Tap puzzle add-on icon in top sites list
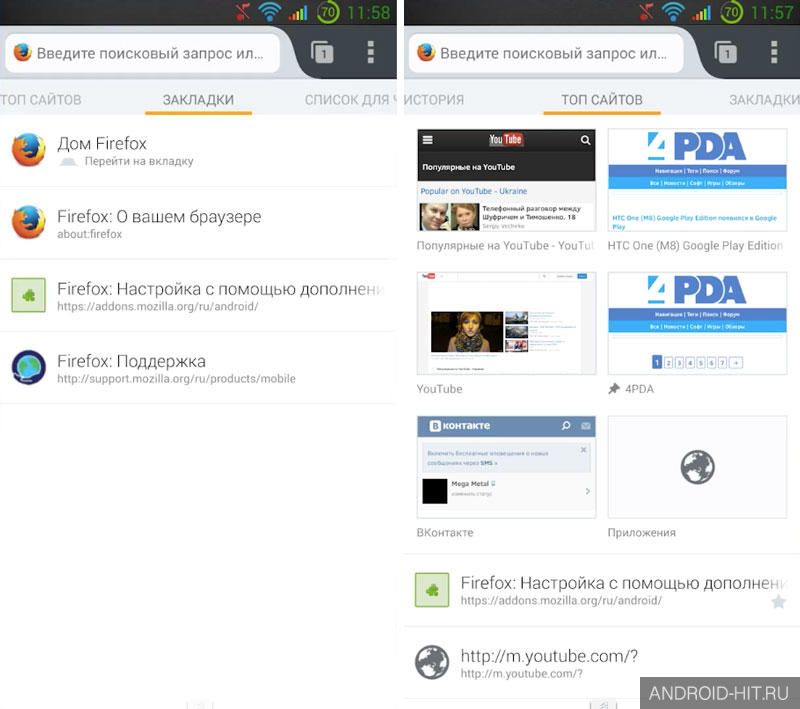 432,590
